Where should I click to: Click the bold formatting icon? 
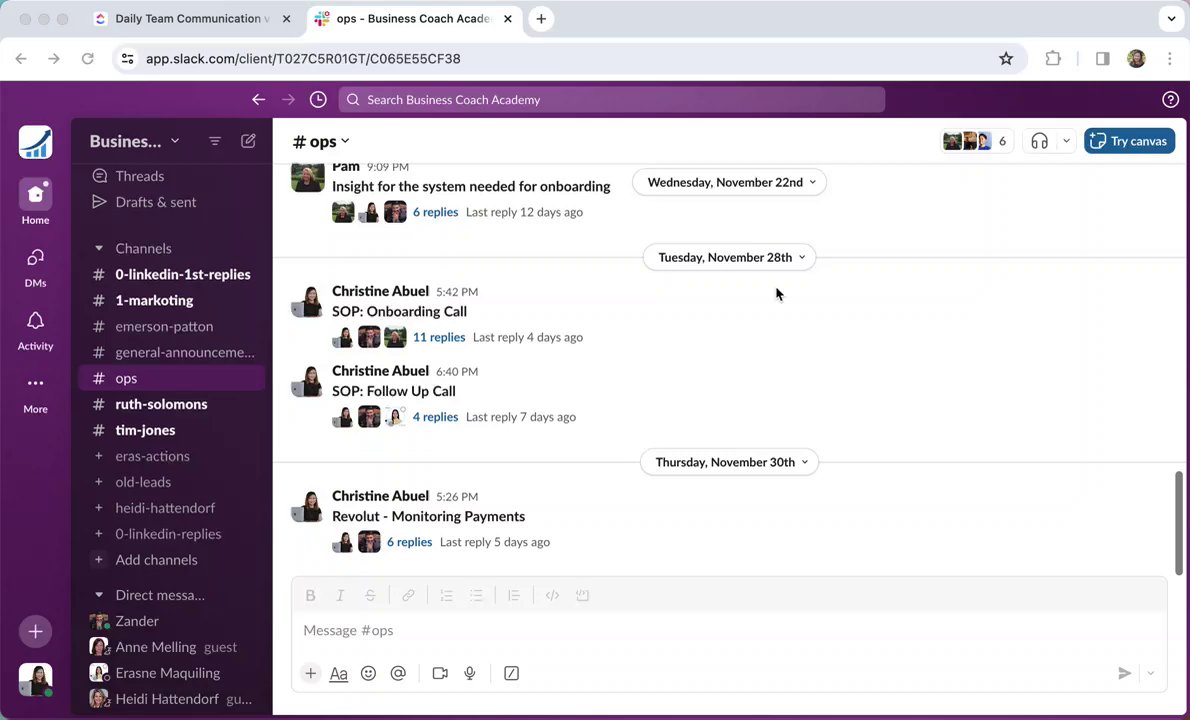click(x=310, y=596)
